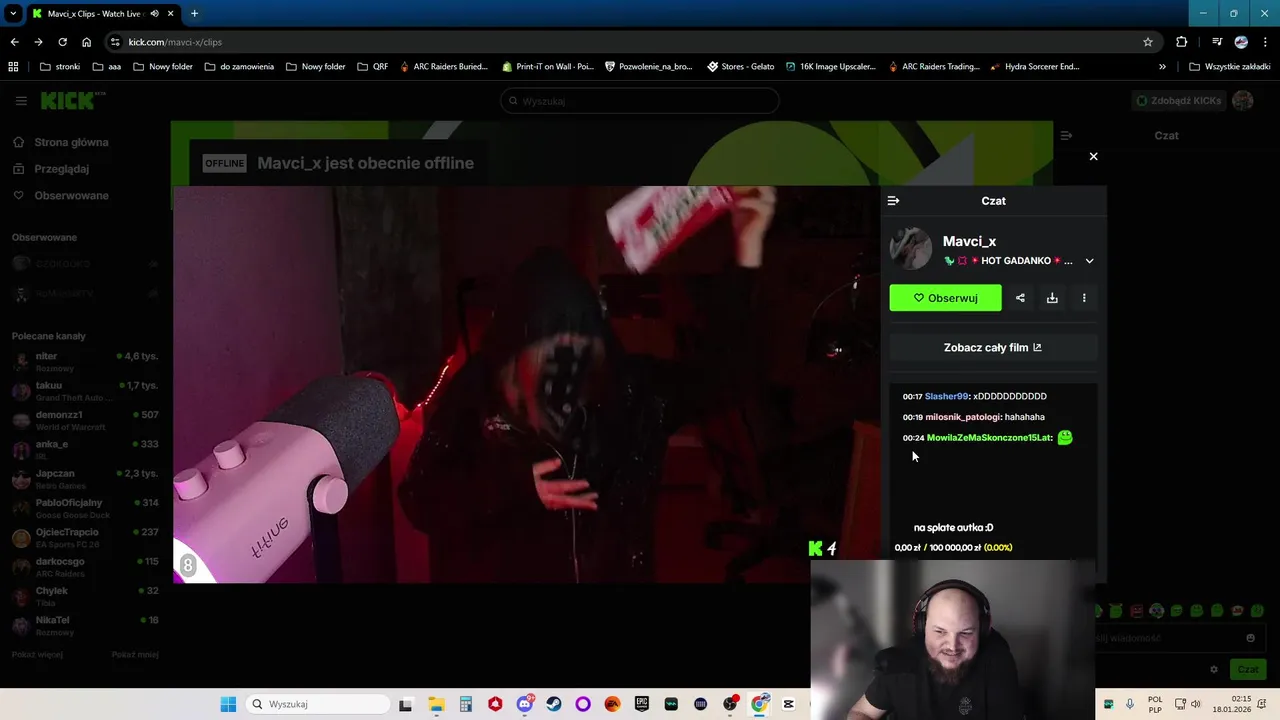The width and height of the screenshot is (1280, 720).
Task: Click the kick.com/mavci-x/clips address bar
Action: 630,42
